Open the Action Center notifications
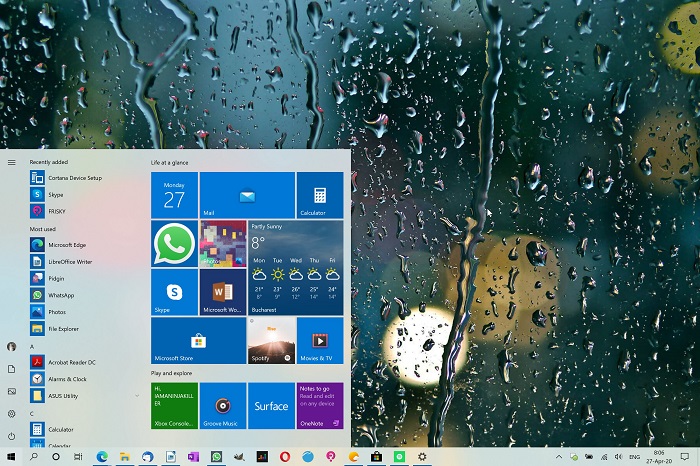The image size is (700, 466). pos(684,457)
